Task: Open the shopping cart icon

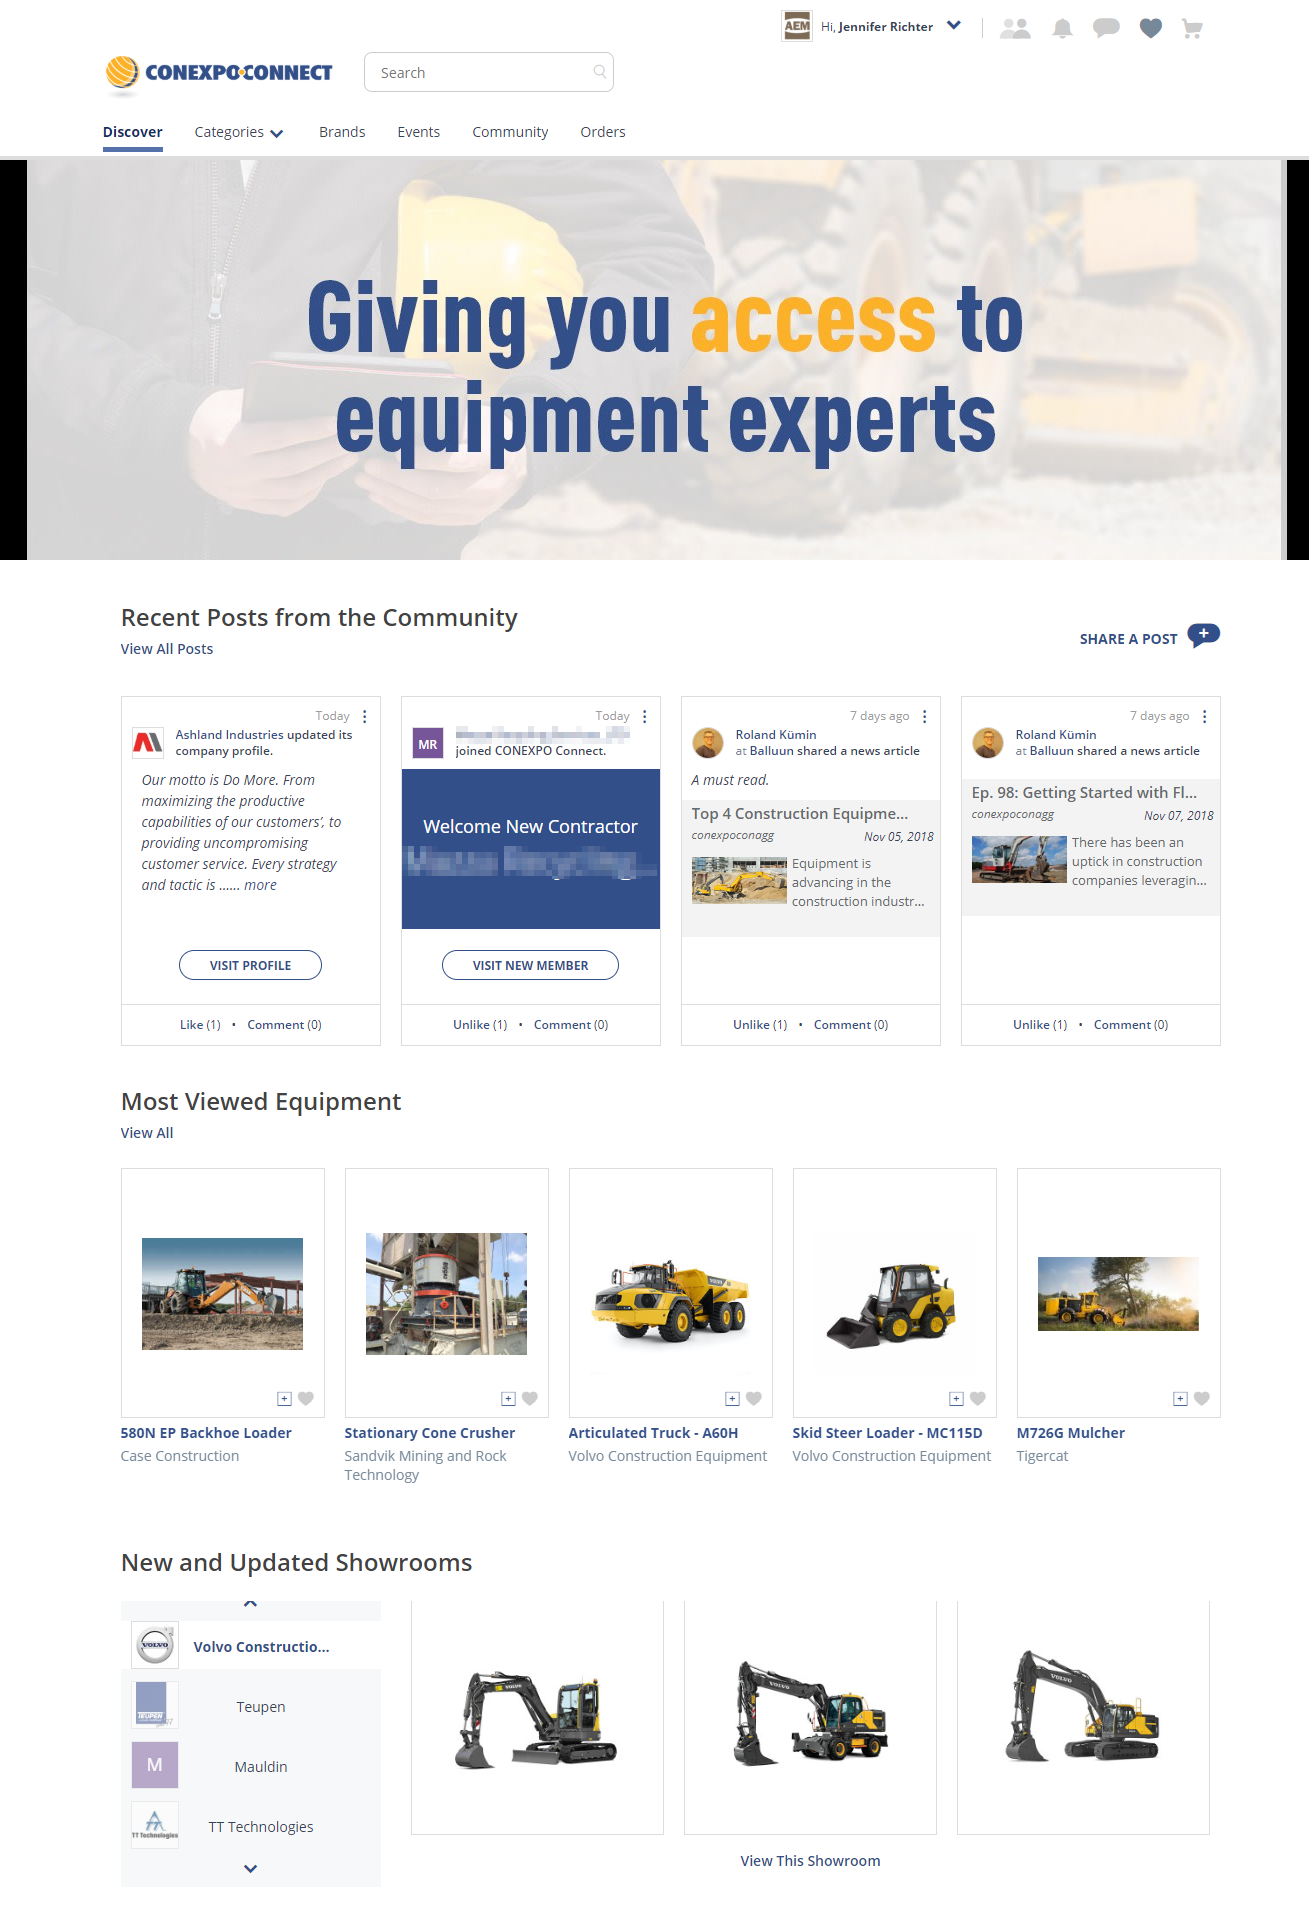Action: [x=1191, y=29]
